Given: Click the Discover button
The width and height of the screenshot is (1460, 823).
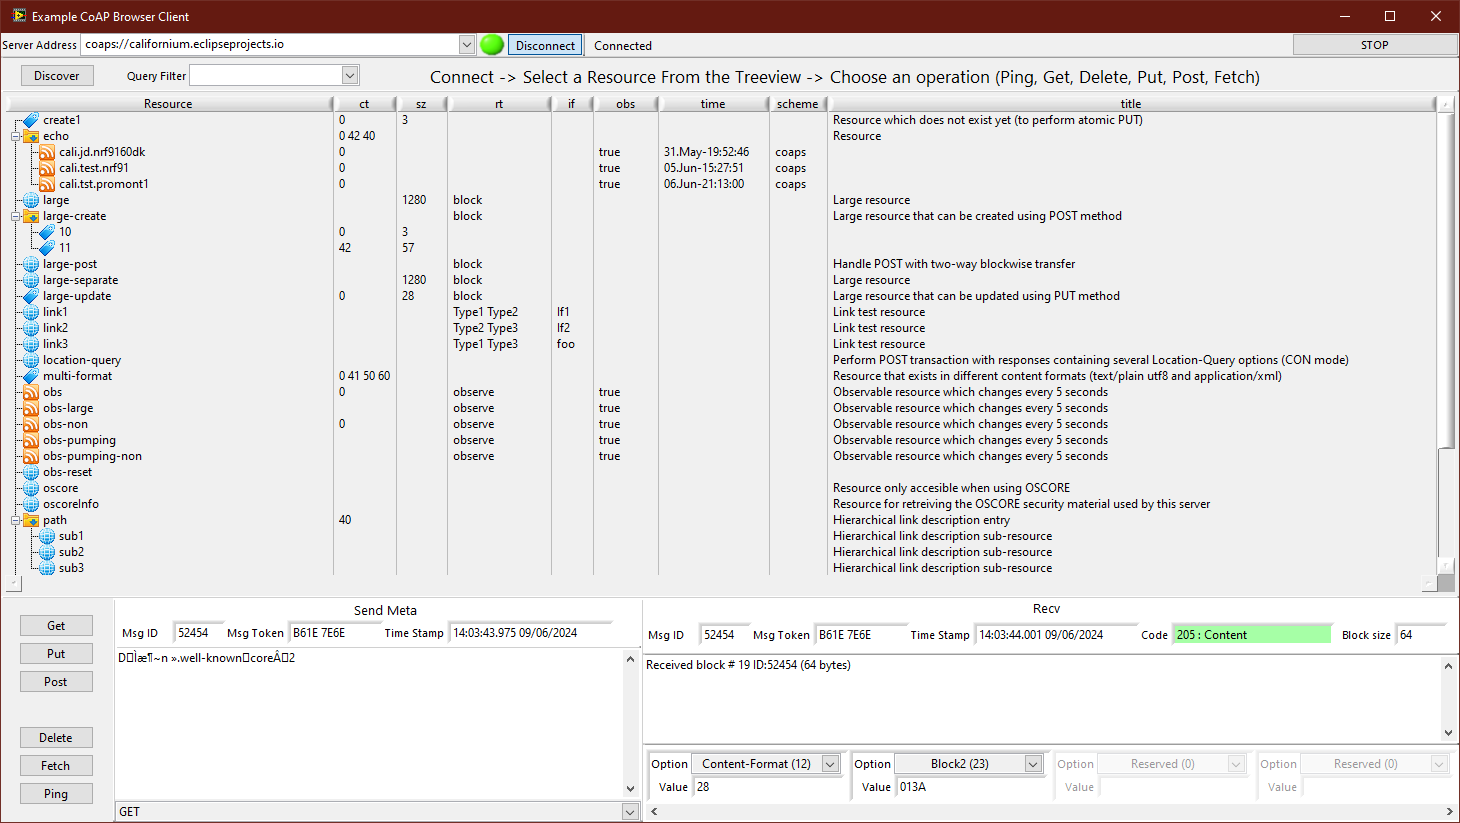Looking at the screenshot, I should tap(56, 75).
